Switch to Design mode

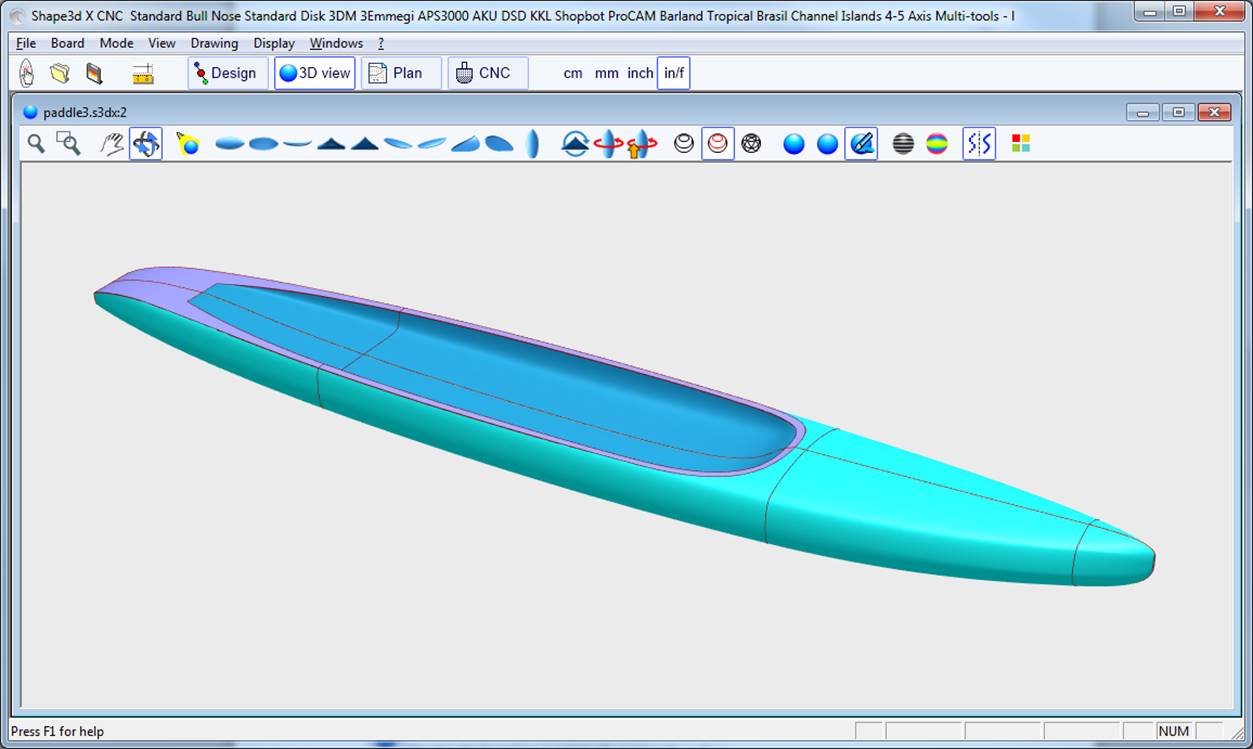[x=226, y=73]
